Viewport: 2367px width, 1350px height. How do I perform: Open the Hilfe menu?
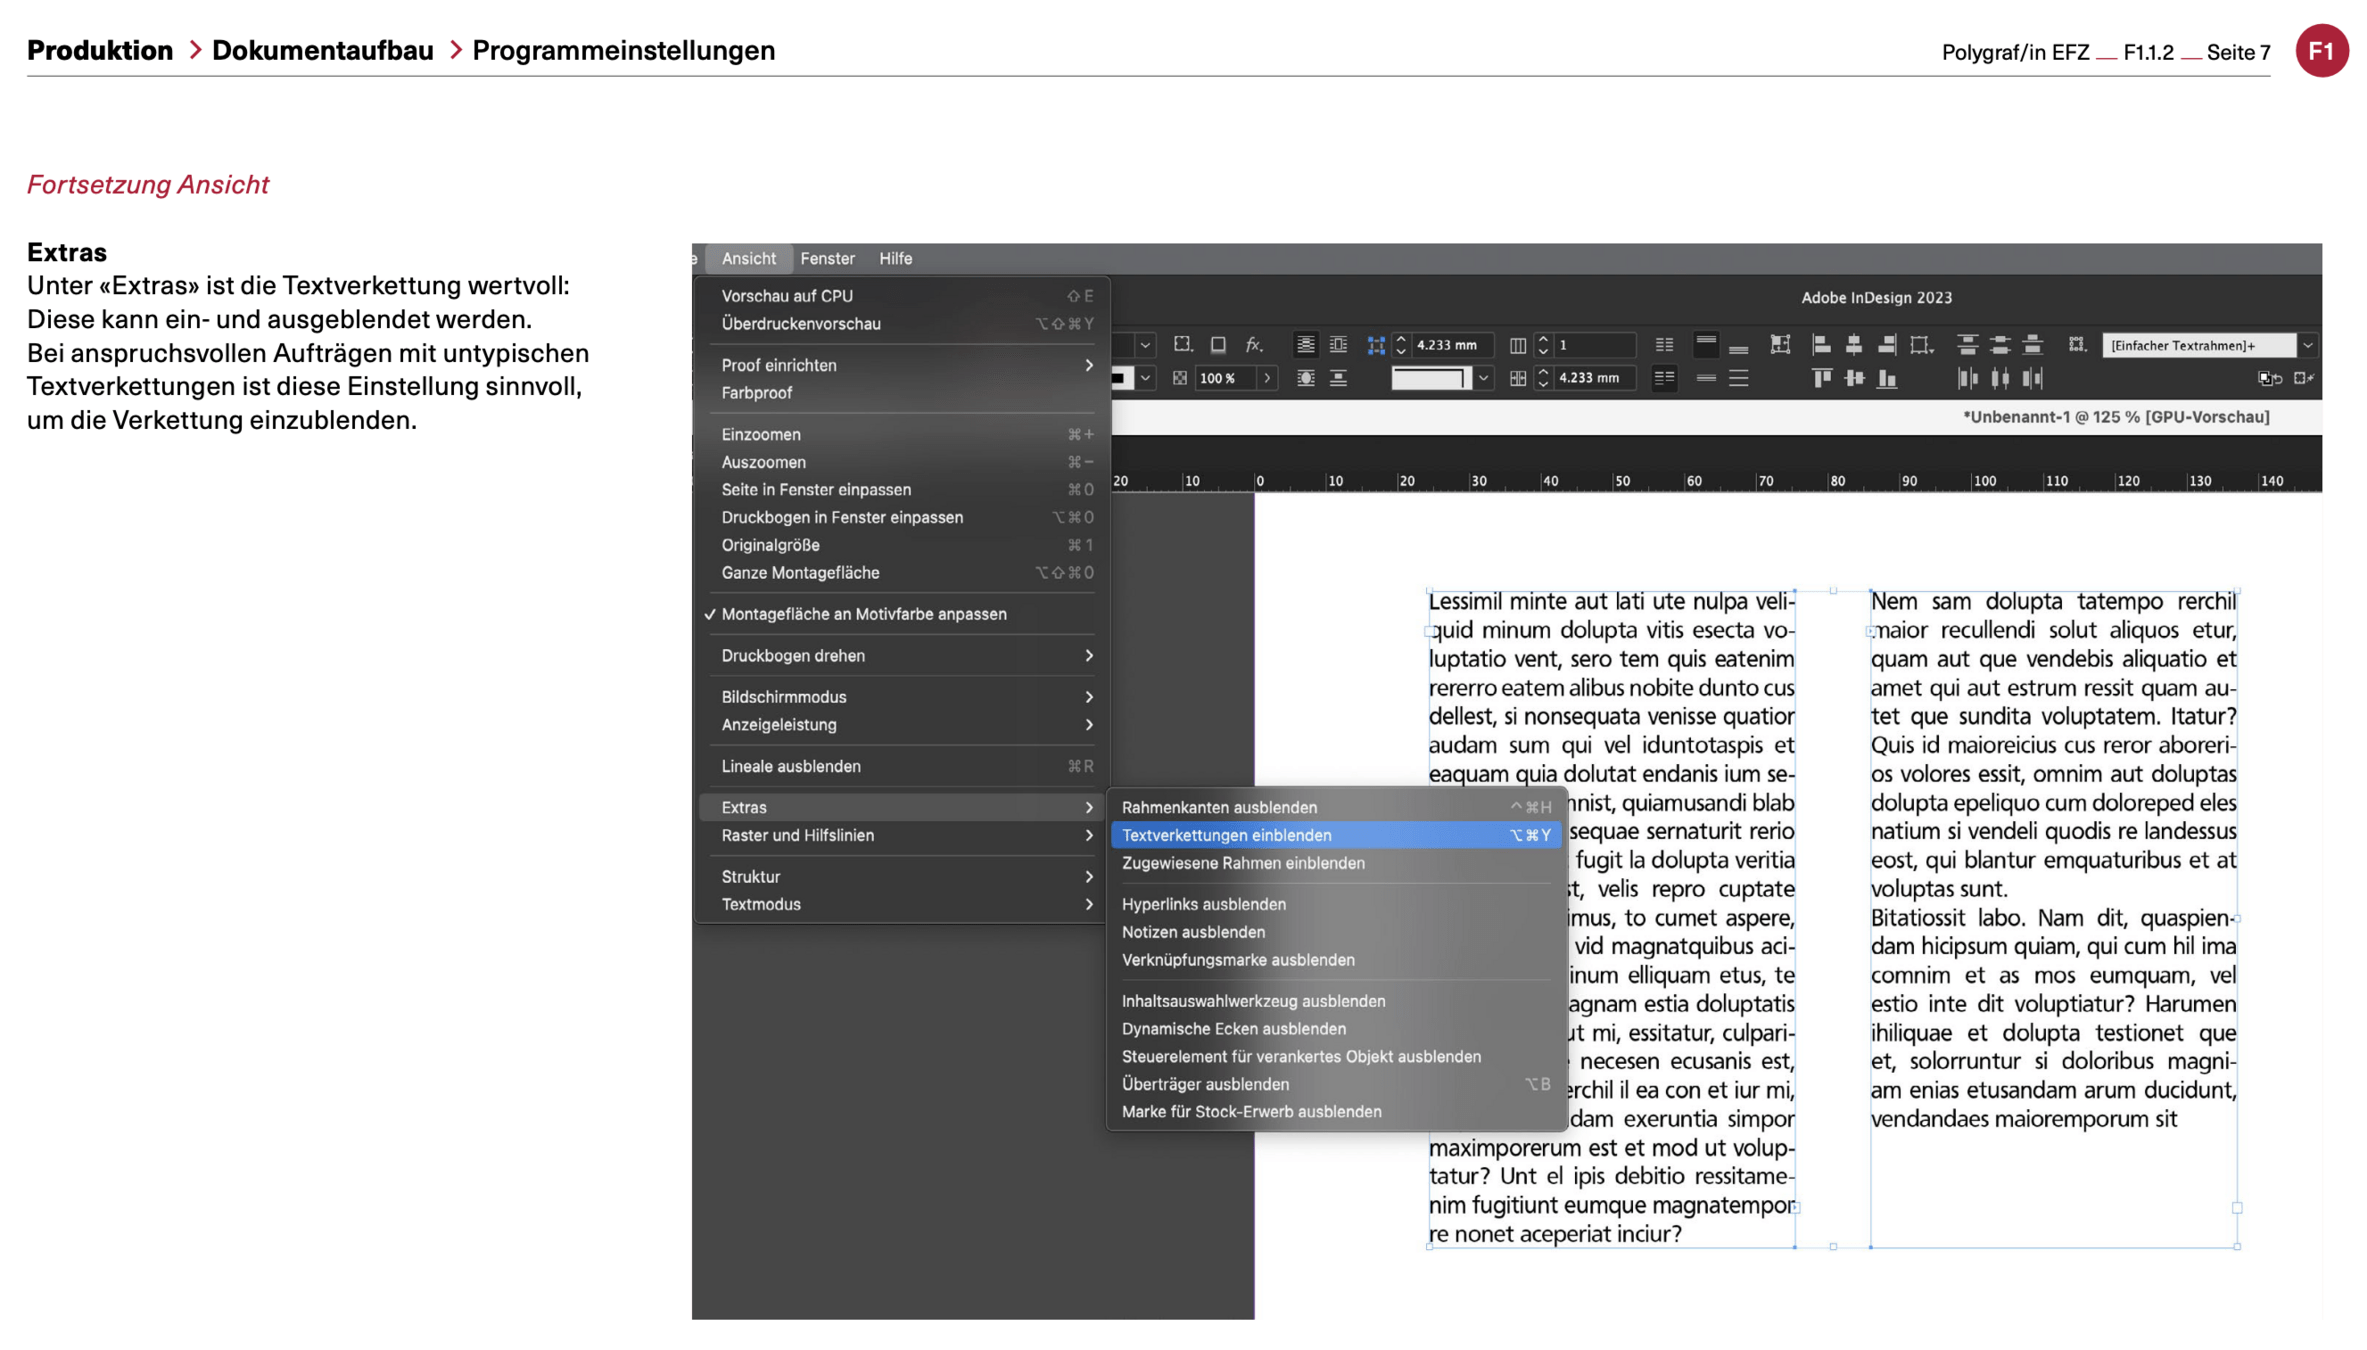895,258
